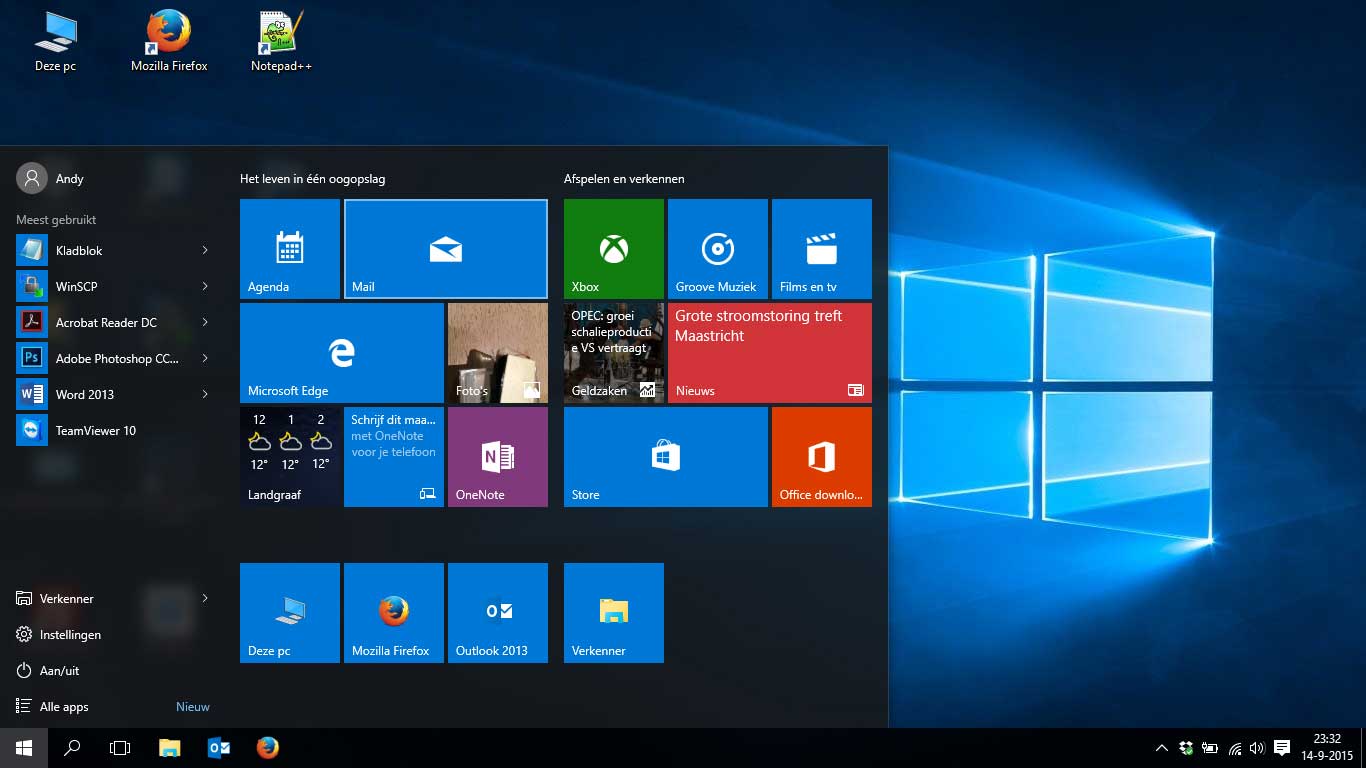This screenshot has width=1366, height=768.
Task: Open the Landgraaf weather tile
Action: pyautogui.click(x=290, y=457)
